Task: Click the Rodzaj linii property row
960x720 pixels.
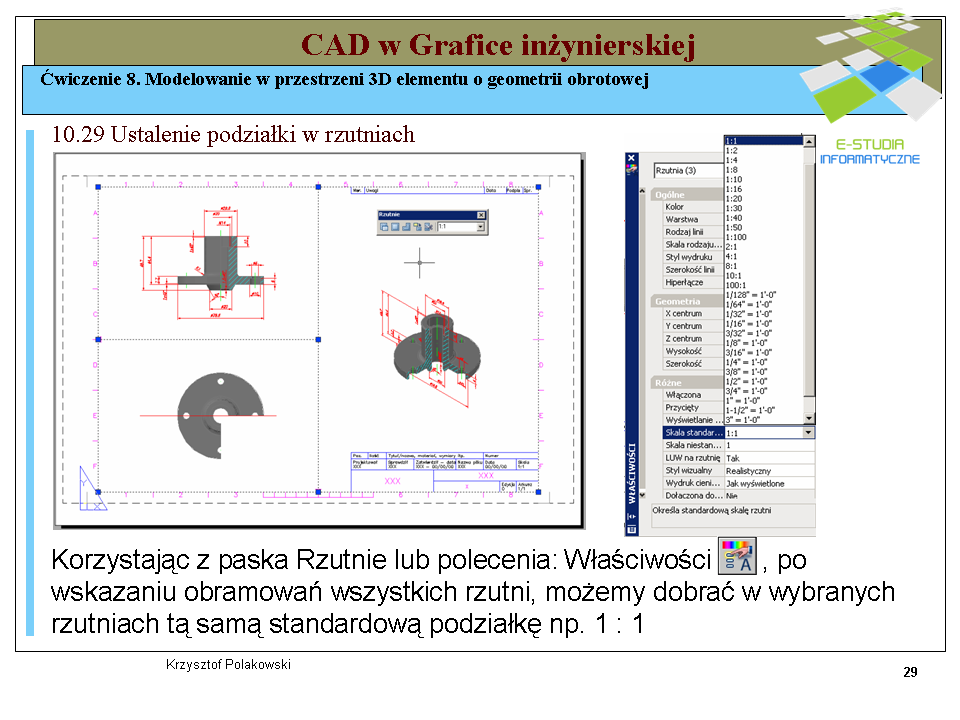Action: 693,232
